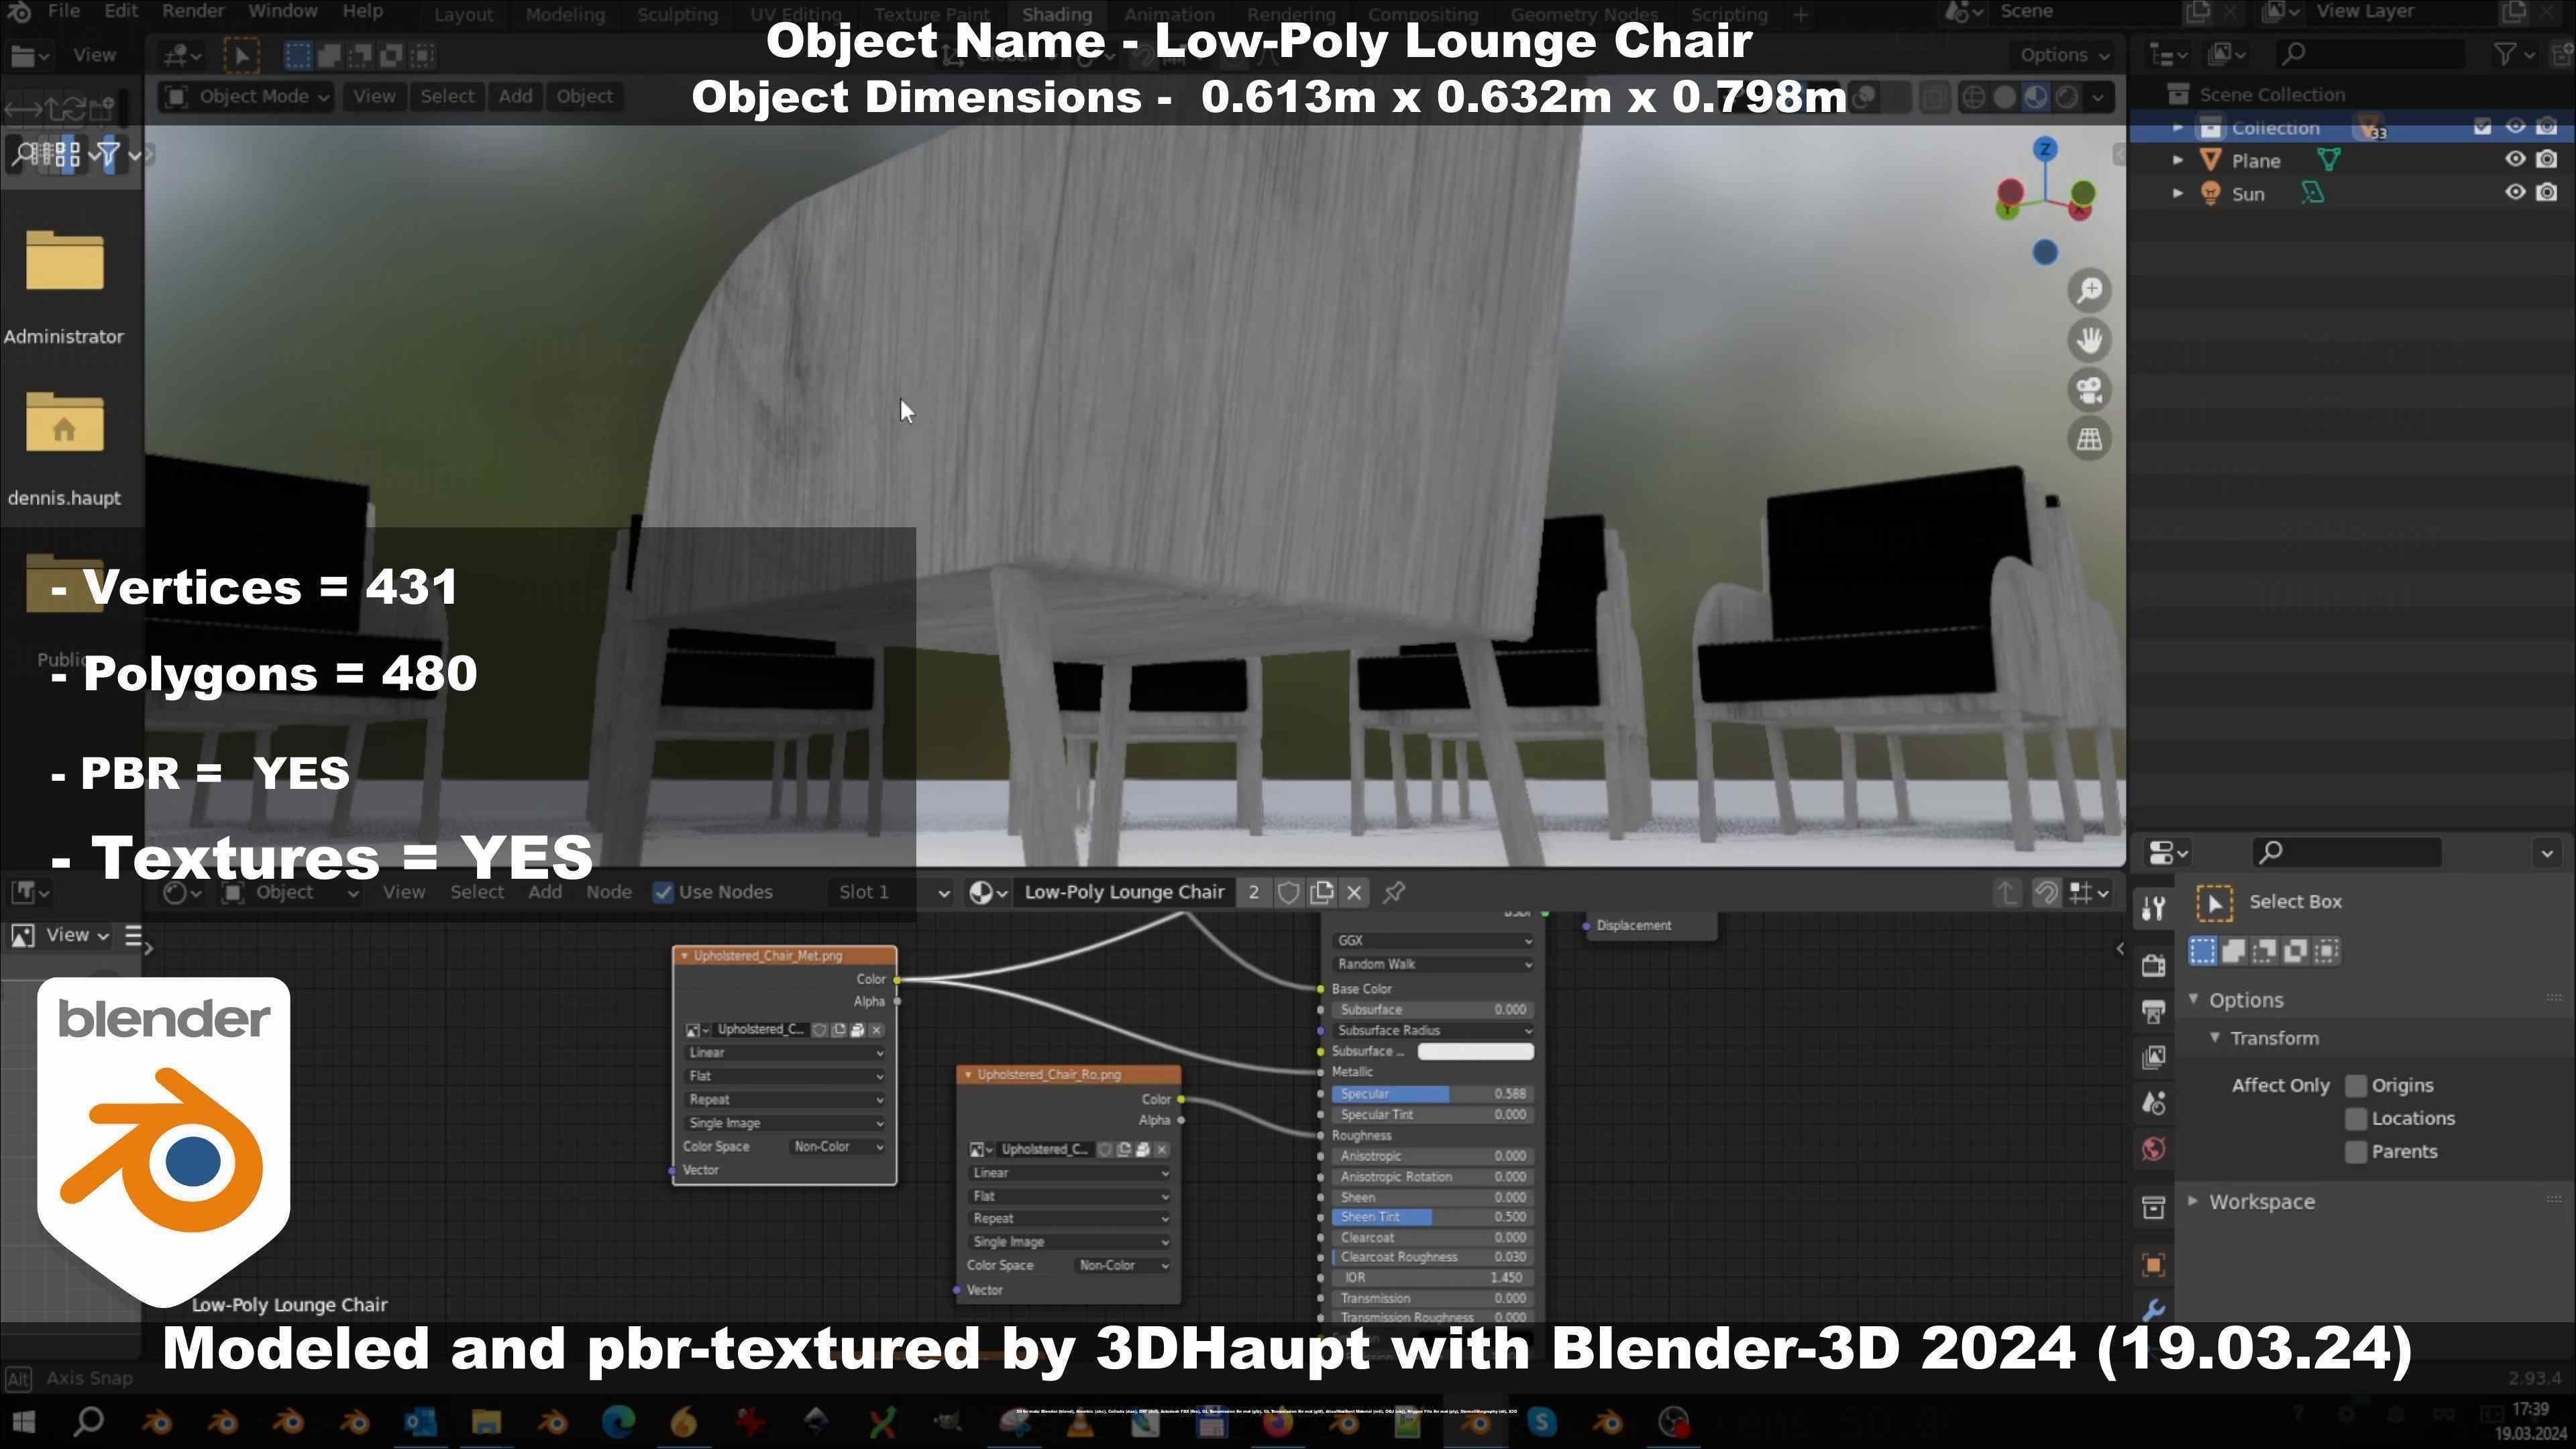2576x1449 pixels.
Task: Switch perspective/orthographic grid icon
Action: [2089, 439]
